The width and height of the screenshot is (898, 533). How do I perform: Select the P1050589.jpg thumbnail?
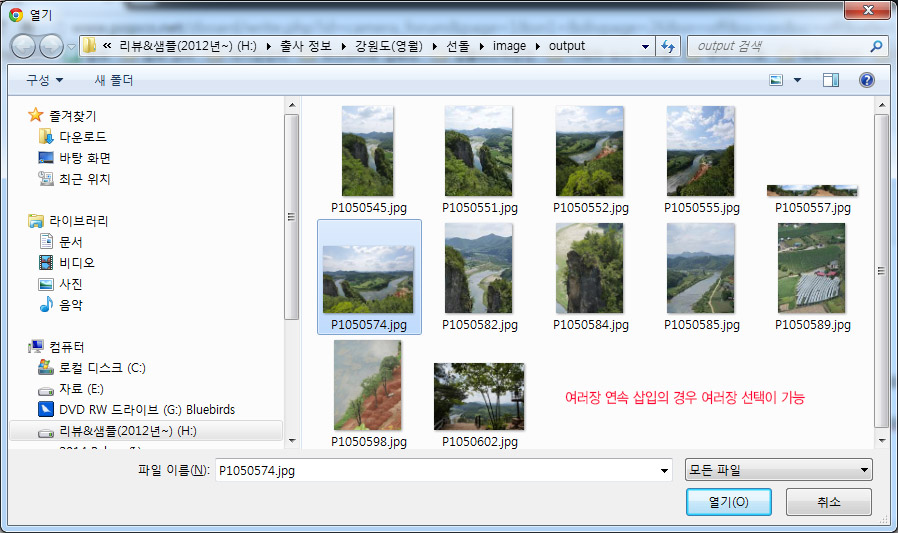812,277
